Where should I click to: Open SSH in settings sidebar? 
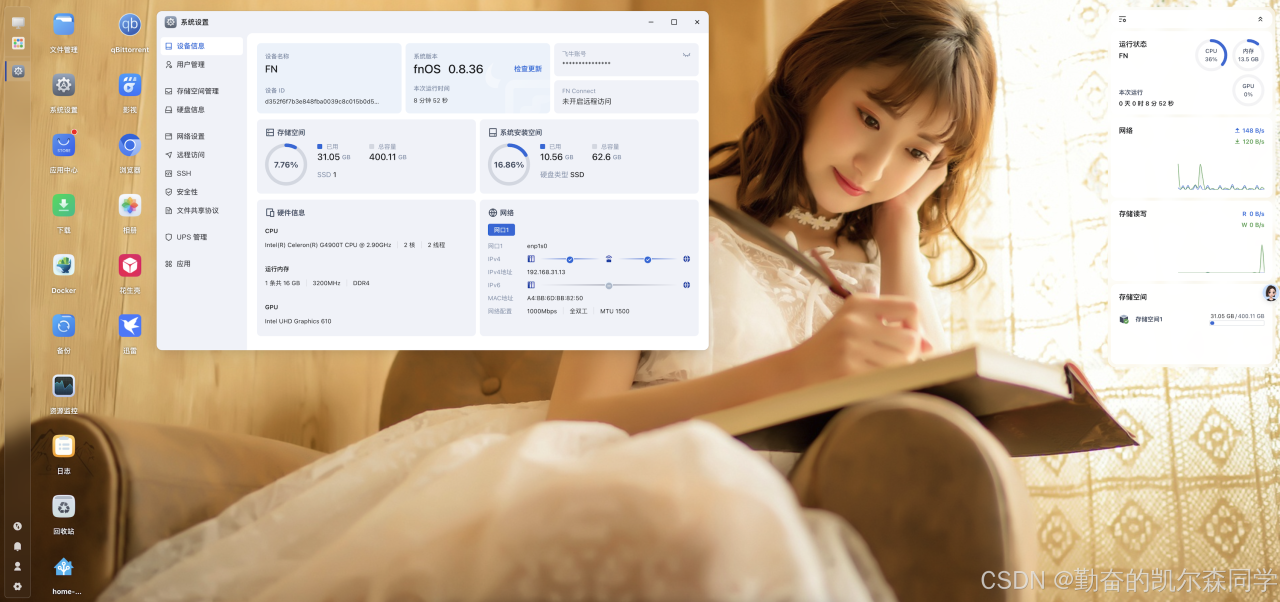200,173
